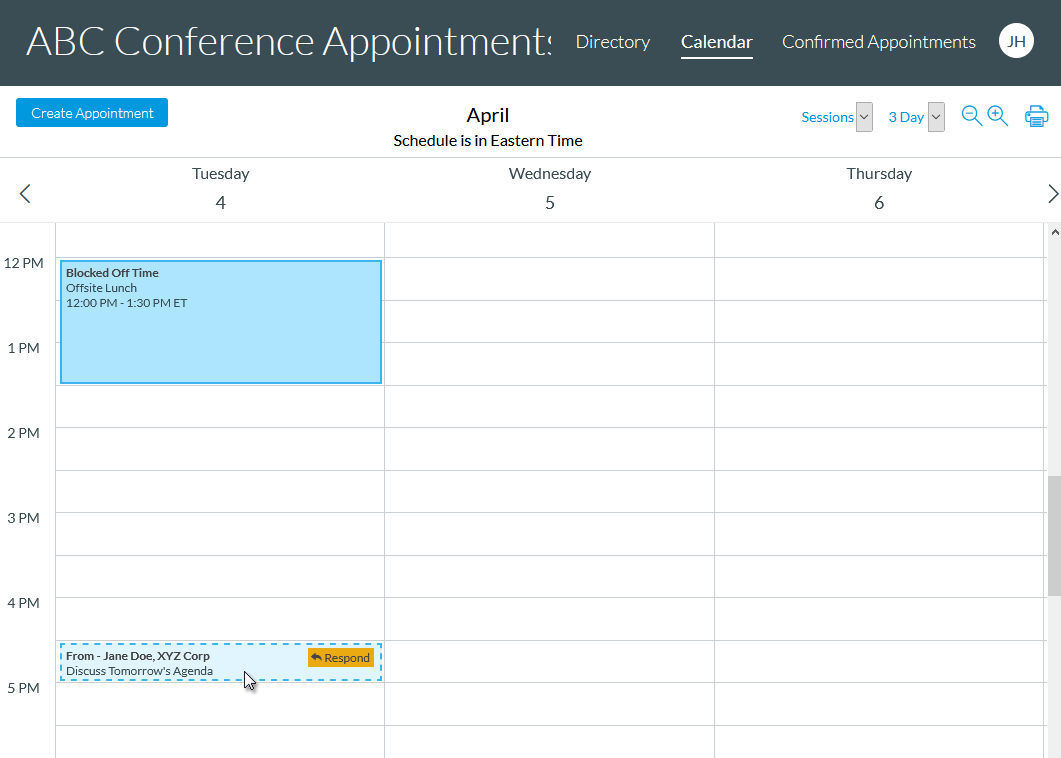The image size is (1061, 758).
Task: Select the Calendar tab
Action: click(x=716, y=42)
